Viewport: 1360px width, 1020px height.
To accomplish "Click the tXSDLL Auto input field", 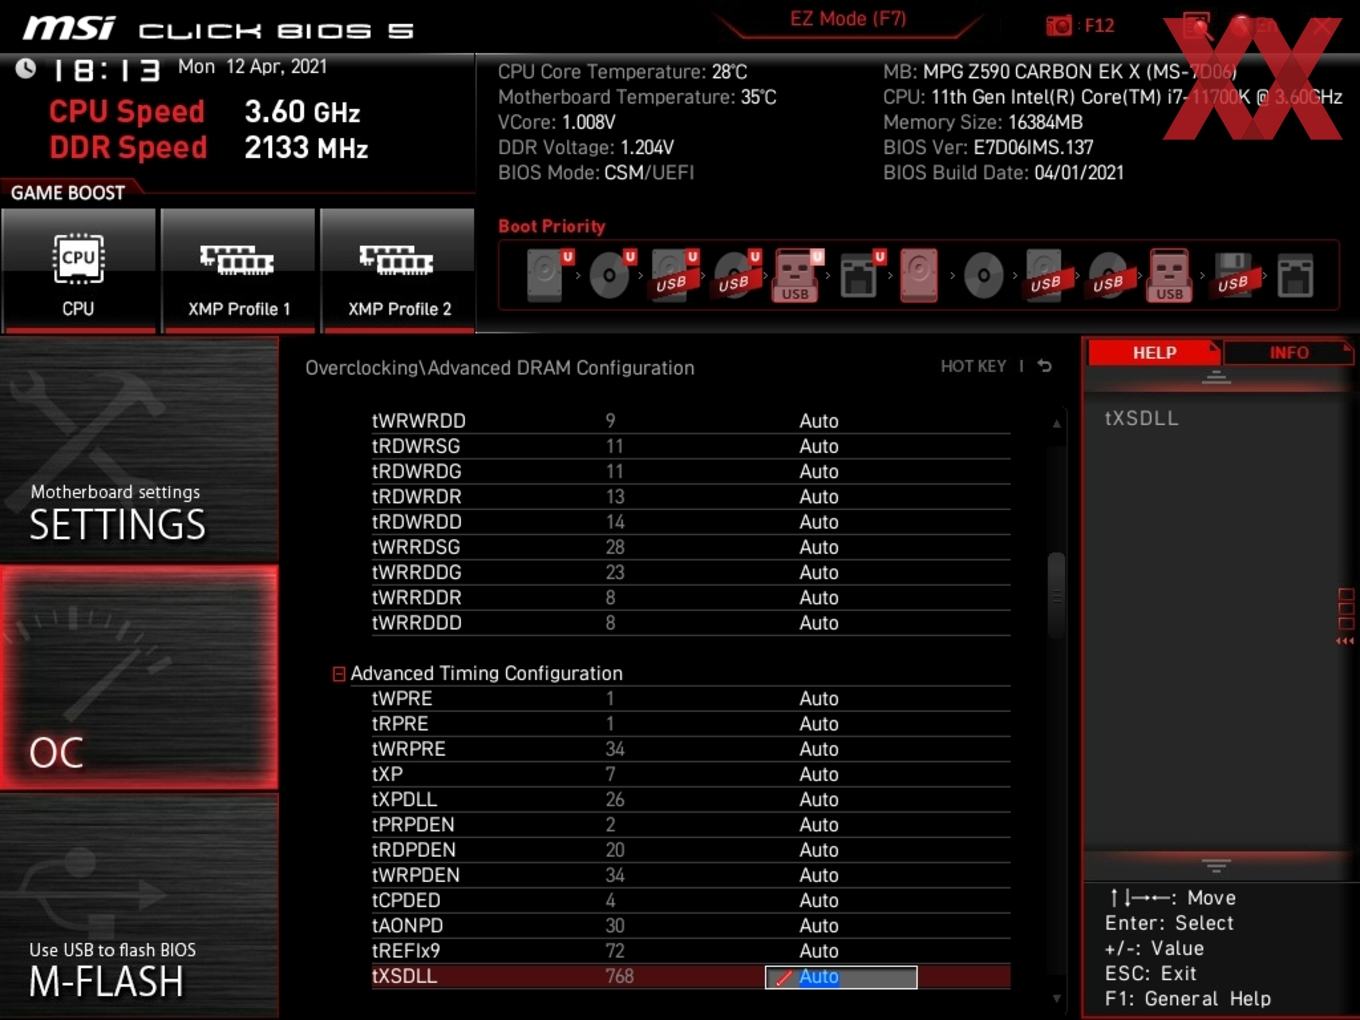I will [841, 977].
